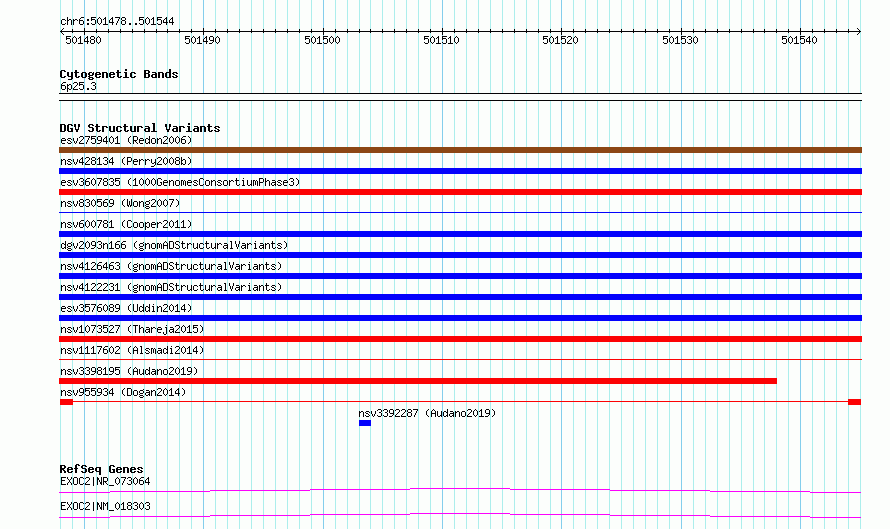Open nsv3392287 (Audano2019) variant label
The width and height of the screenshot is (890, 529).
427,413
